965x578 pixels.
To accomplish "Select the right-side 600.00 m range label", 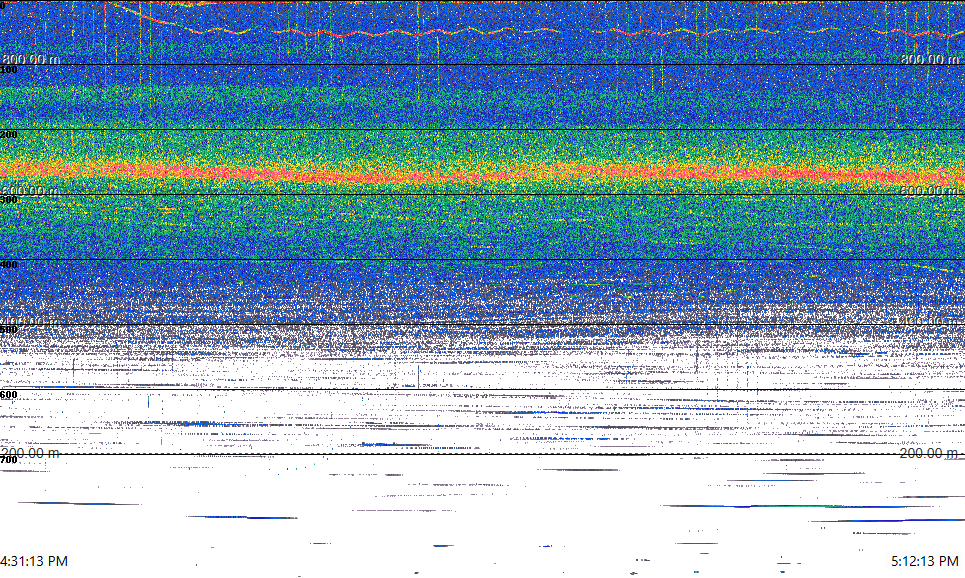I will tap(929, 191).
